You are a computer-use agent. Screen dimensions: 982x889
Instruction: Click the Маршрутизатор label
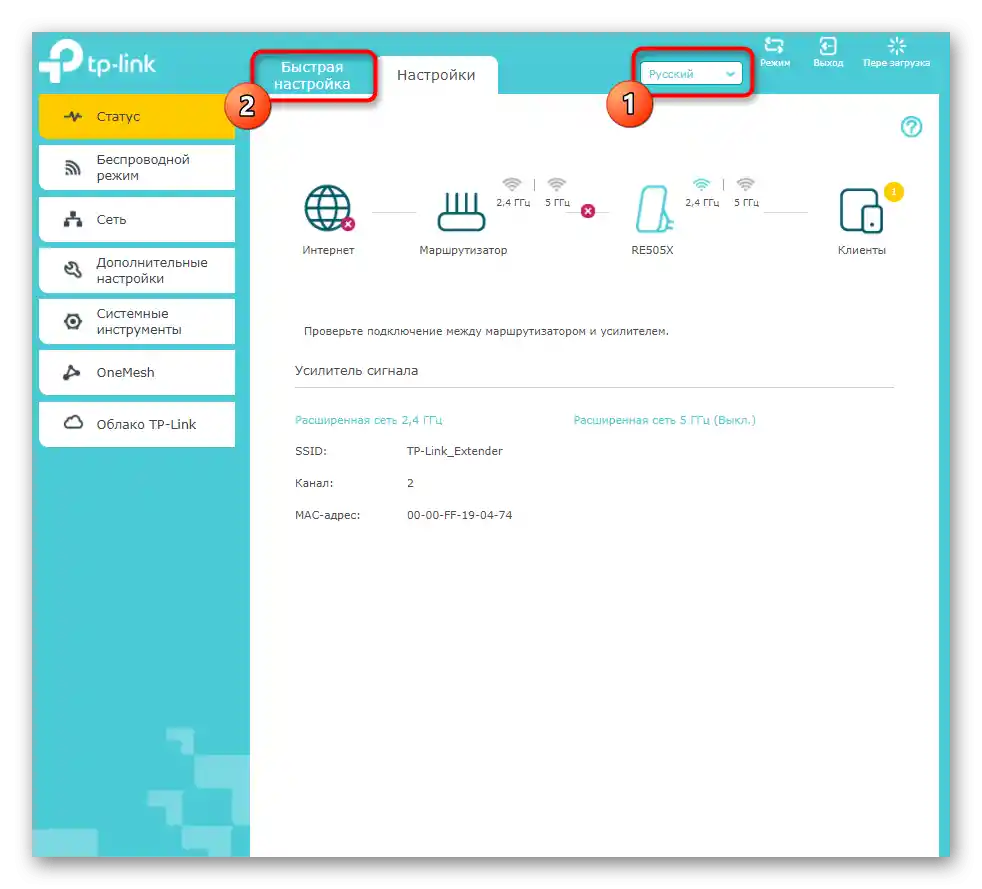(463, 250)
